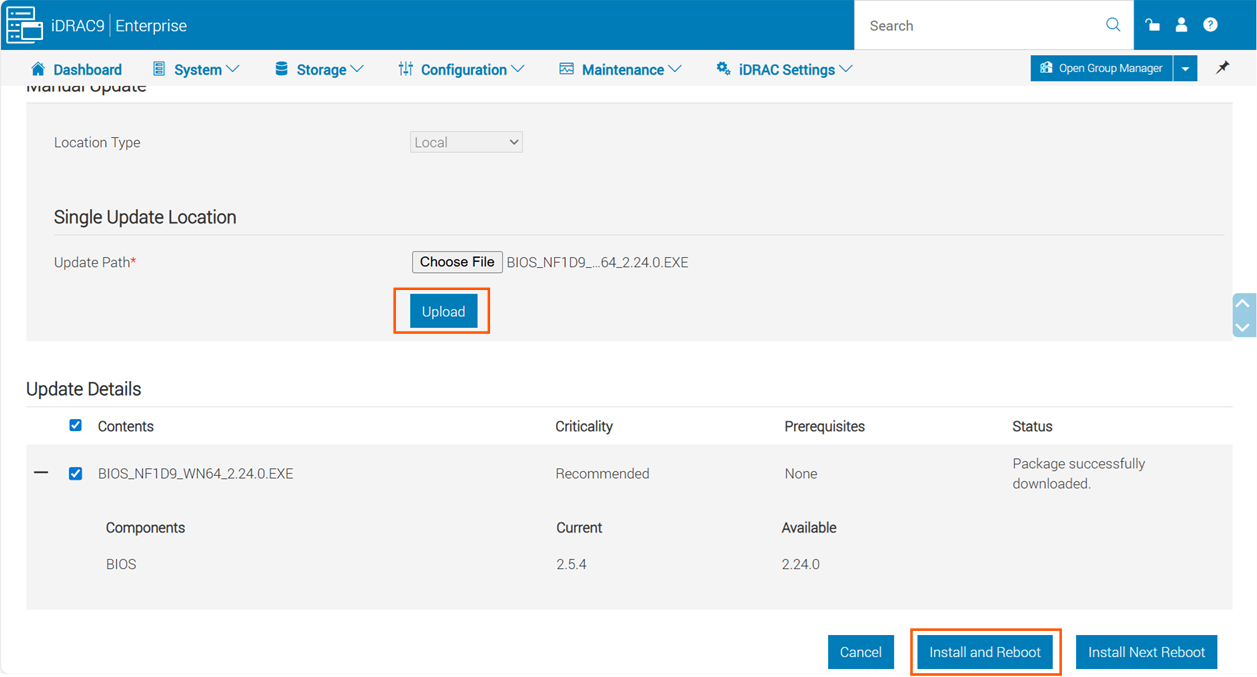Open the user profile icon
This screenshot has width=1257, height=677.
[x=1181, y=25]
